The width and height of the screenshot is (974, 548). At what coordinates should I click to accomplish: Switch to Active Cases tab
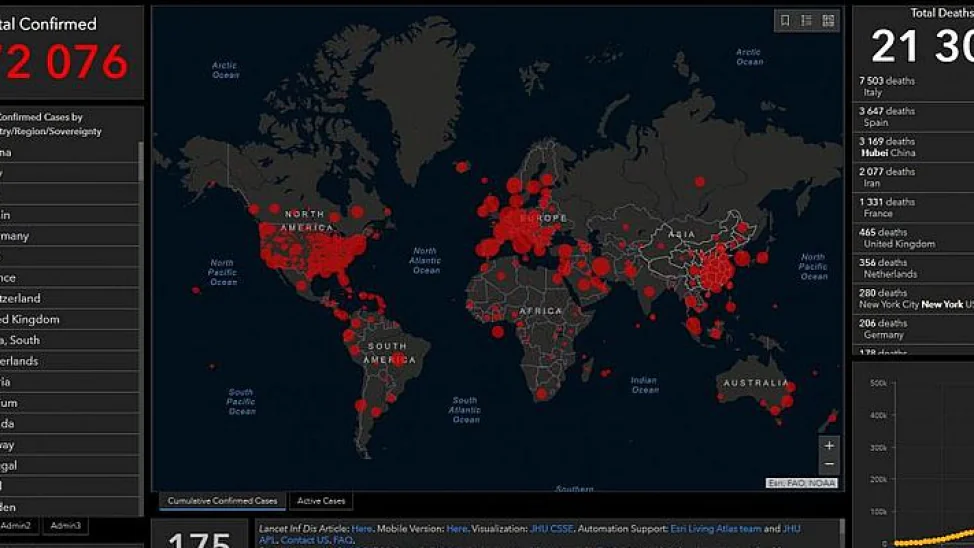pos(321,501)
